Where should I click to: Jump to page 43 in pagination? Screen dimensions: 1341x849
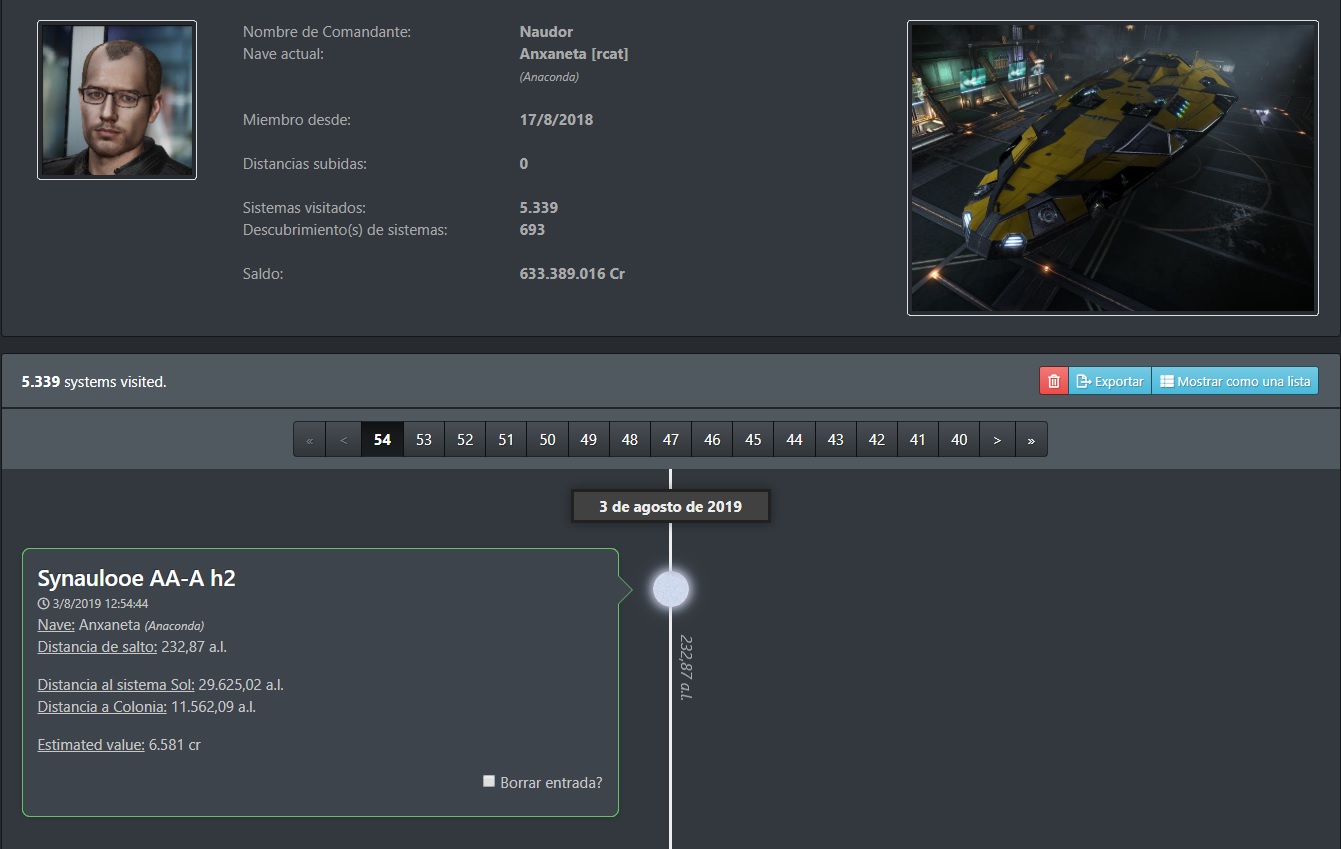pos(836,440)
